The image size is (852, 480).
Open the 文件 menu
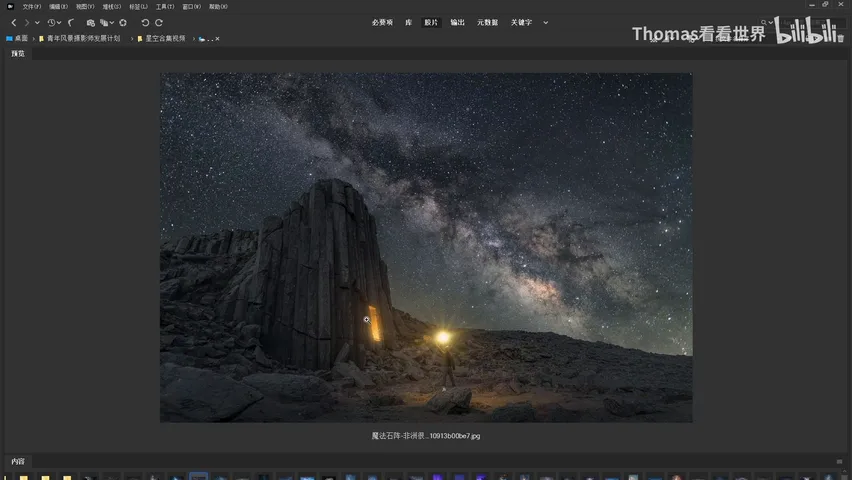pos(32,7)
